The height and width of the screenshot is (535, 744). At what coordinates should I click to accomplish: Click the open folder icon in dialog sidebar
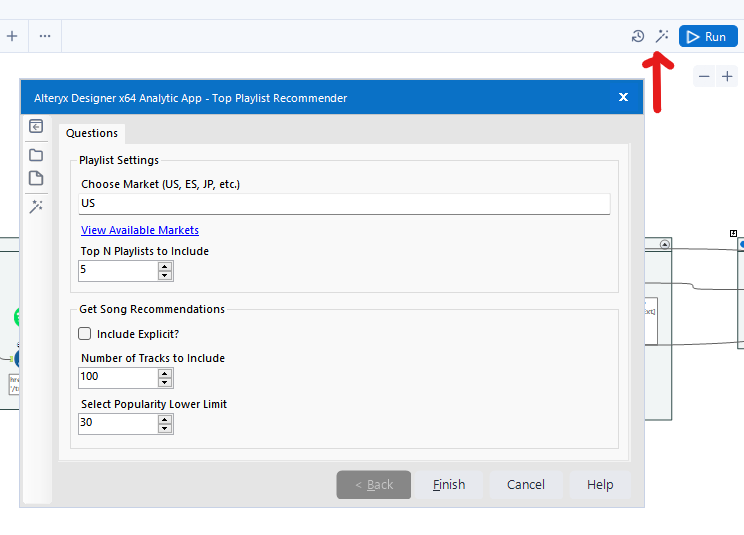(36, 155)
